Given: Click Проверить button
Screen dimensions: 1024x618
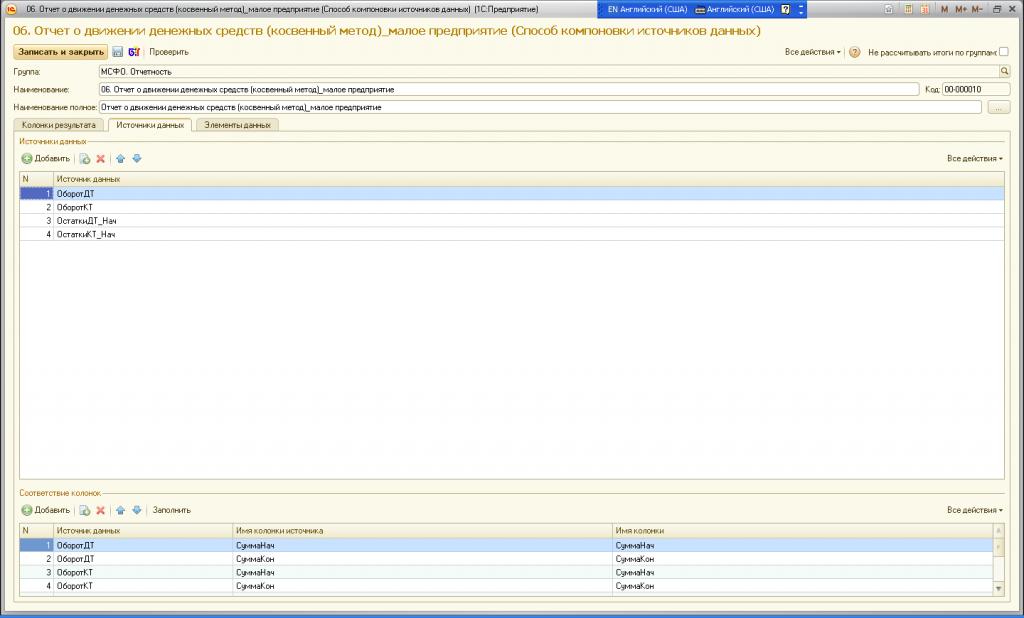Looking at the screenshot, I should [x=168, y=52].
